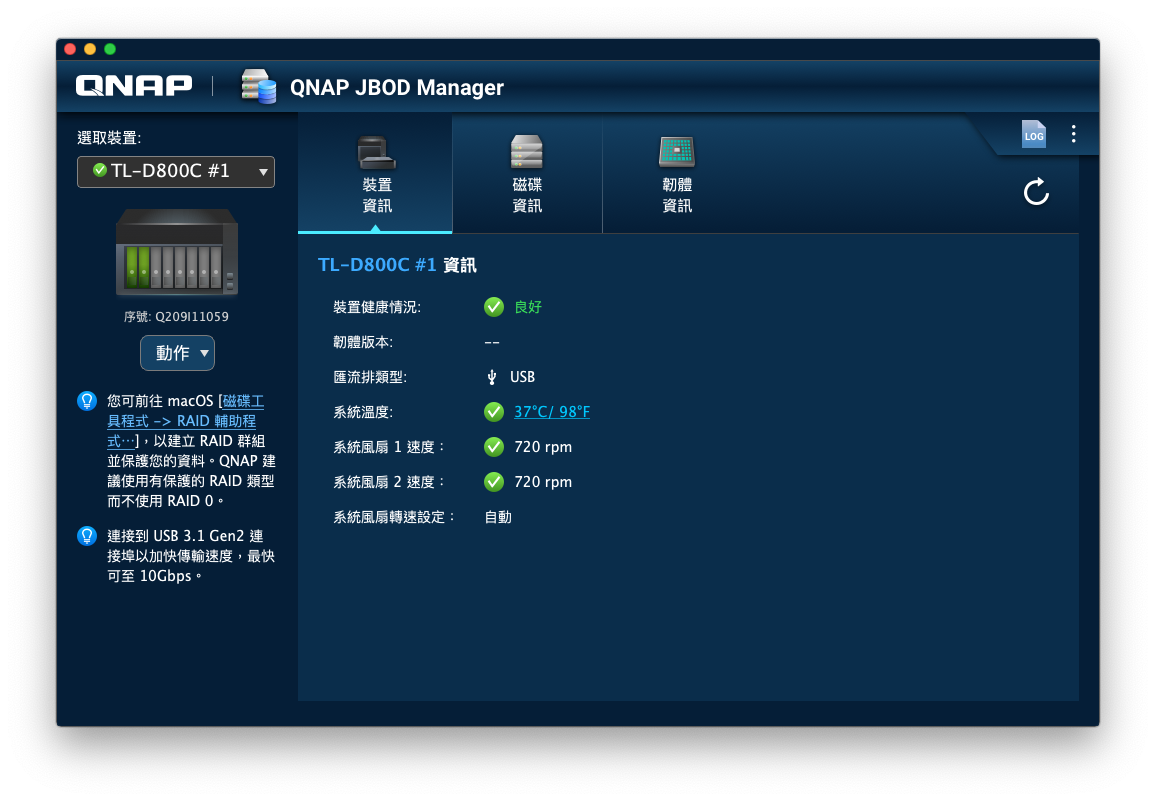Screen dimensions: 1156x801
Task: Switch to the 磁碟資訊 tab
Action: 526,175
